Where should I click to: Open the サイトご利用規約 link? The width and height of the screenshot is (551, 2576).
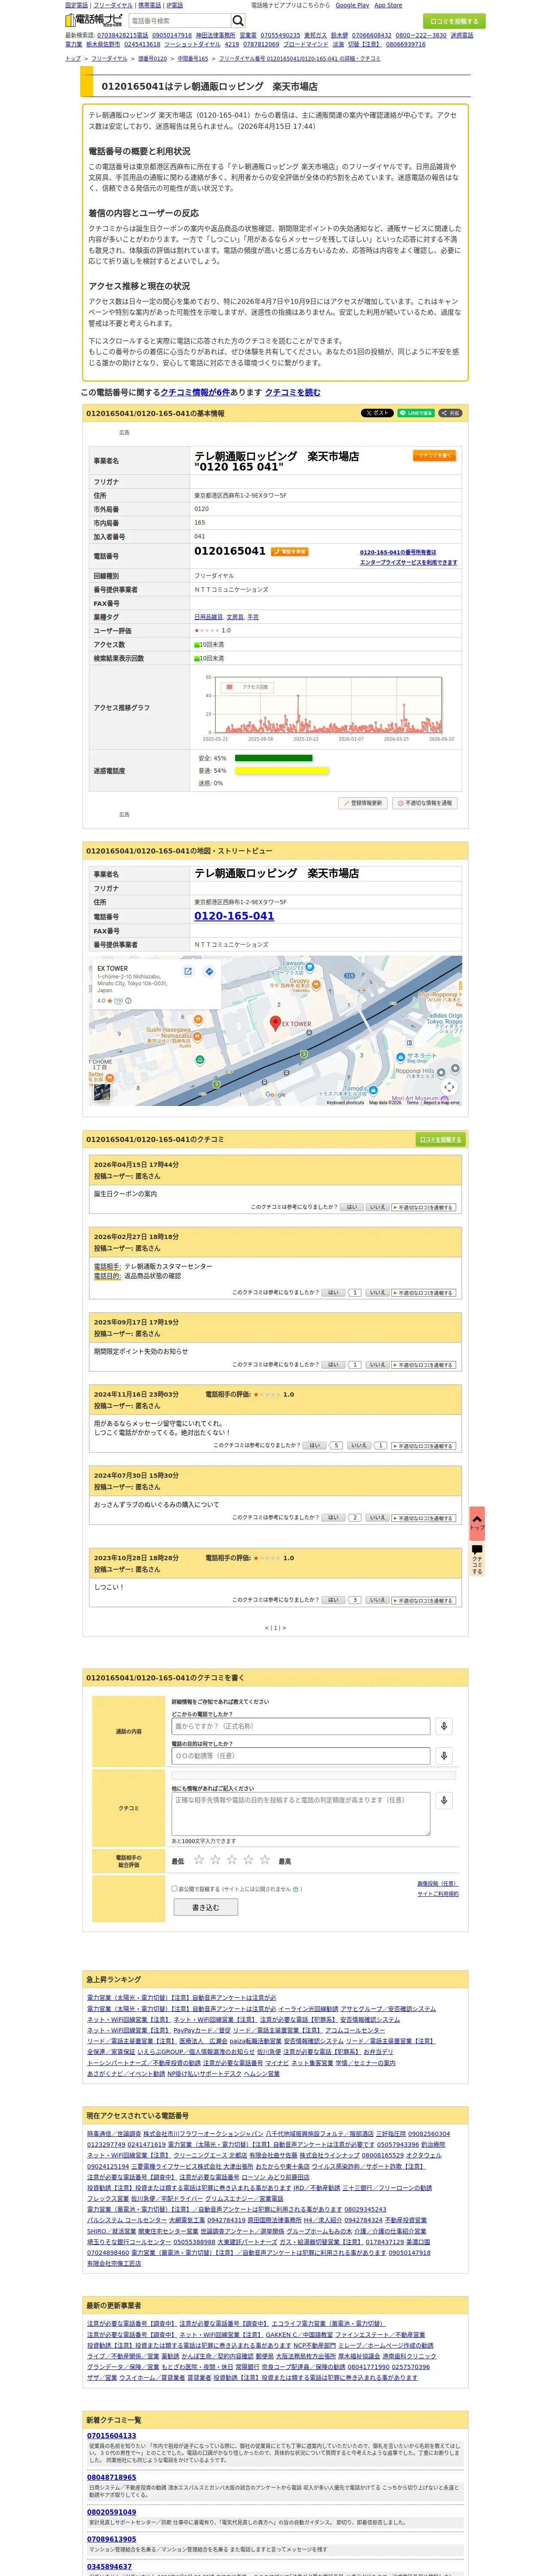(438, 1894)
